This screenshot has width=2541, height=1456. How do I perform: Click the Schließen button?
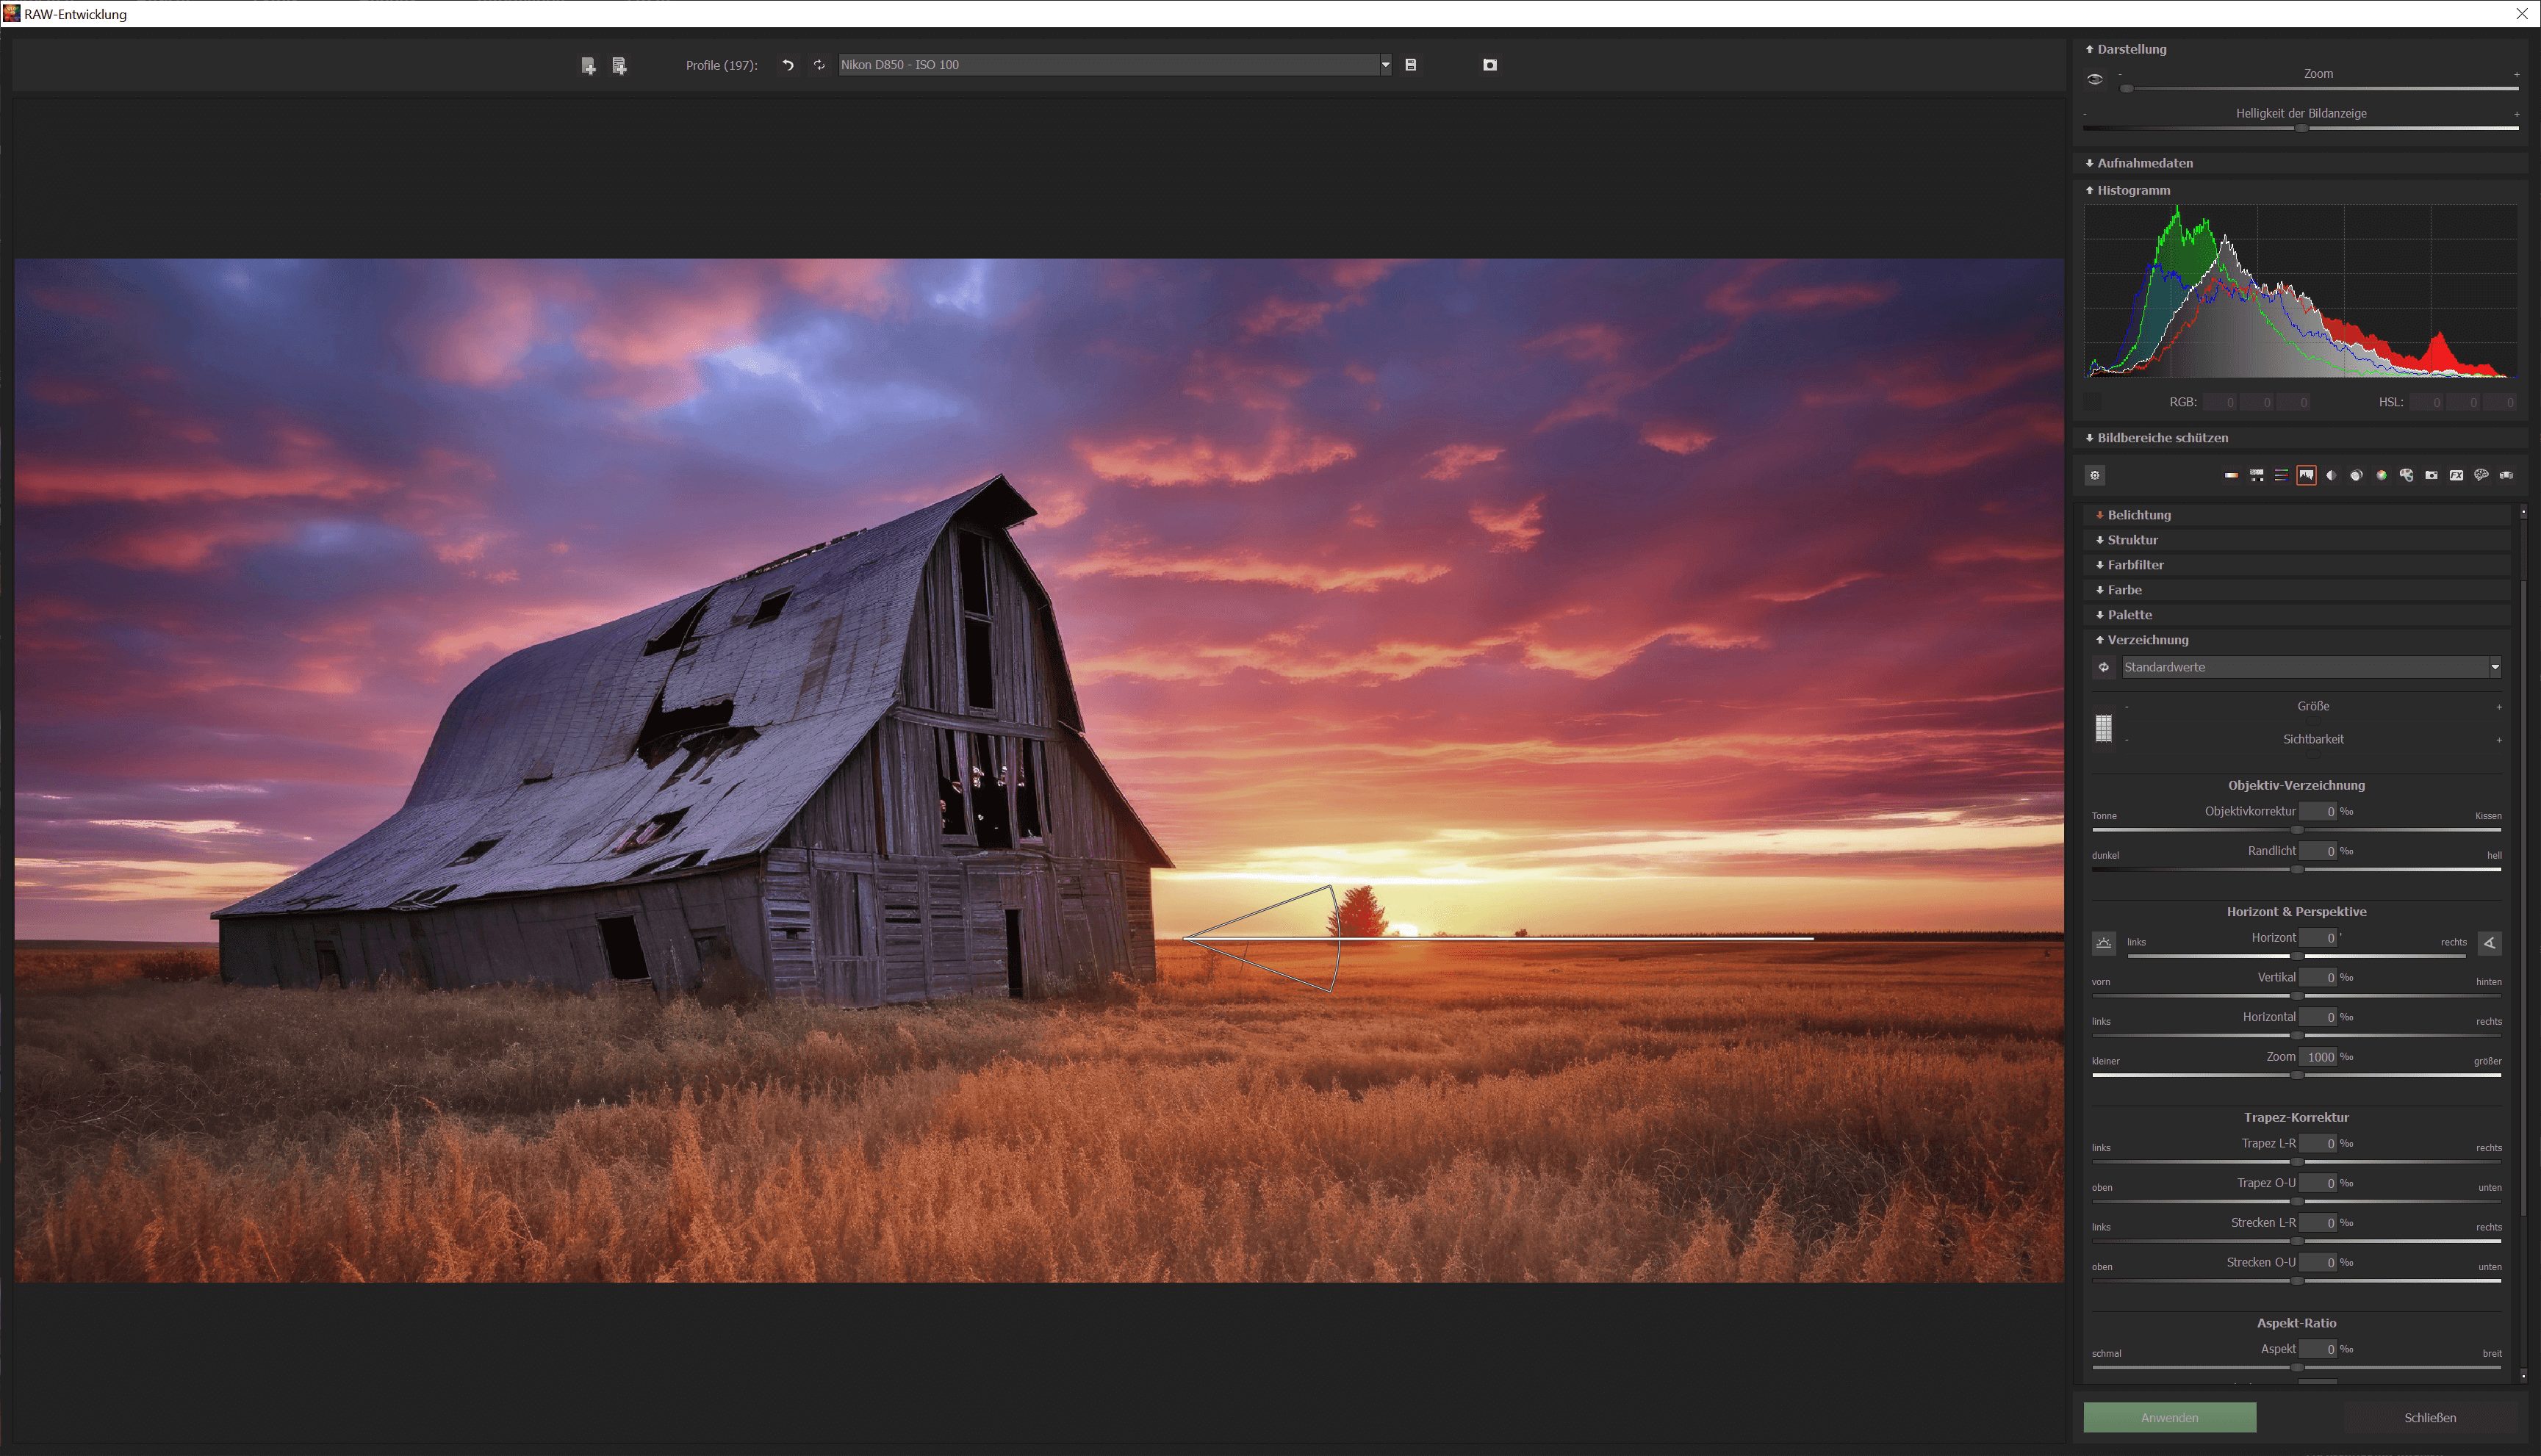coord(2429,1417)
